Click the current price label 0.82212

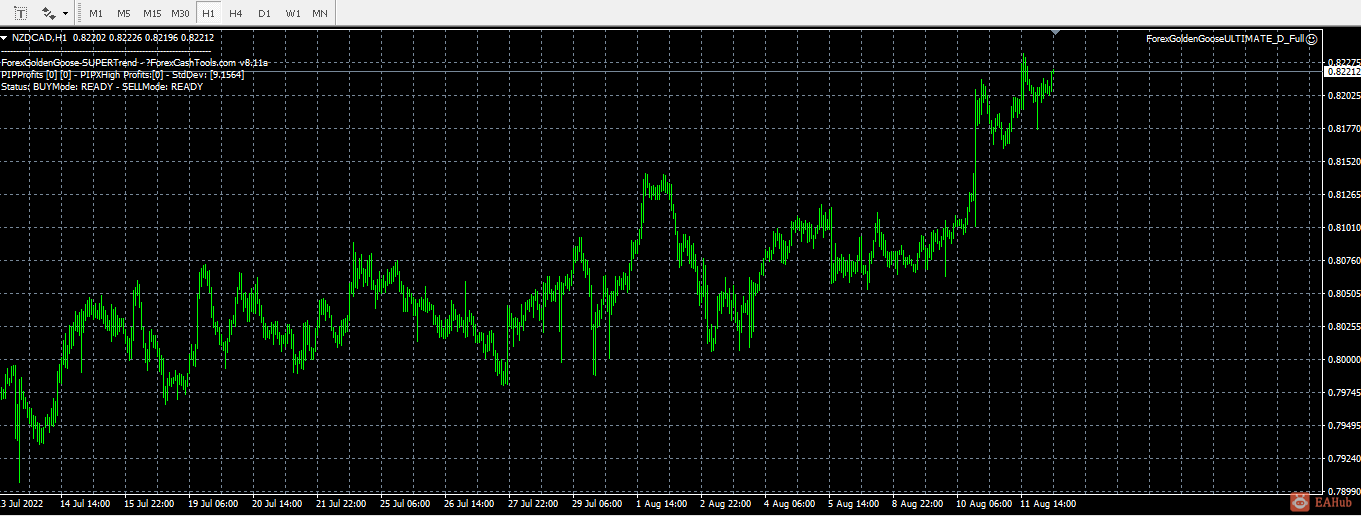click(x=1342, y=71)
